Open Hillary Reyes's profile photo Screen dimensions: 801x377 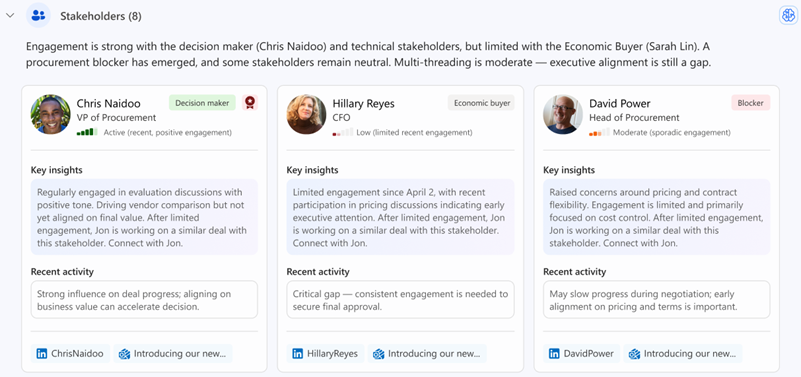pos(307,114)
